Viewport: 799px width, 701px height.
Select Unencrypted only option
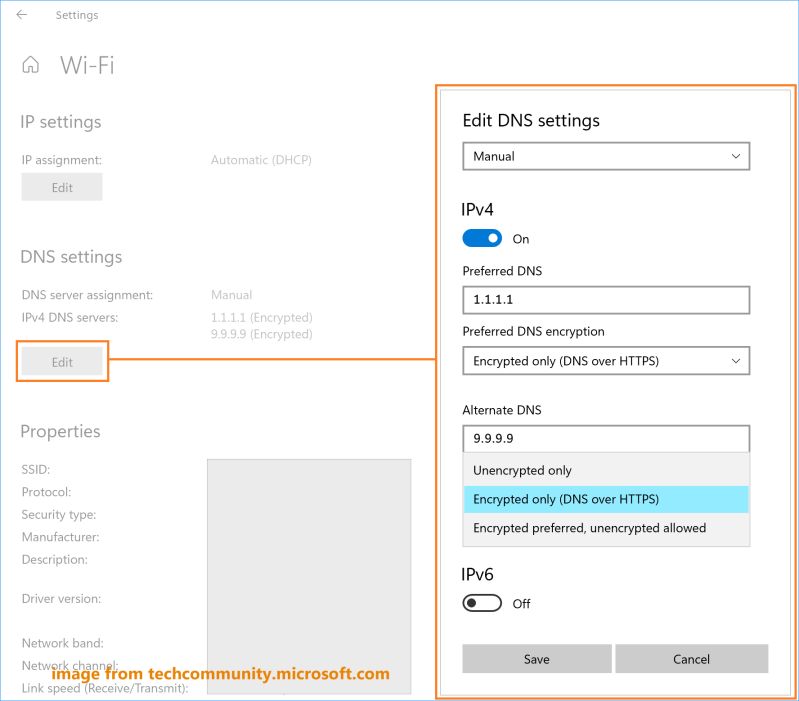click(606, 470)
